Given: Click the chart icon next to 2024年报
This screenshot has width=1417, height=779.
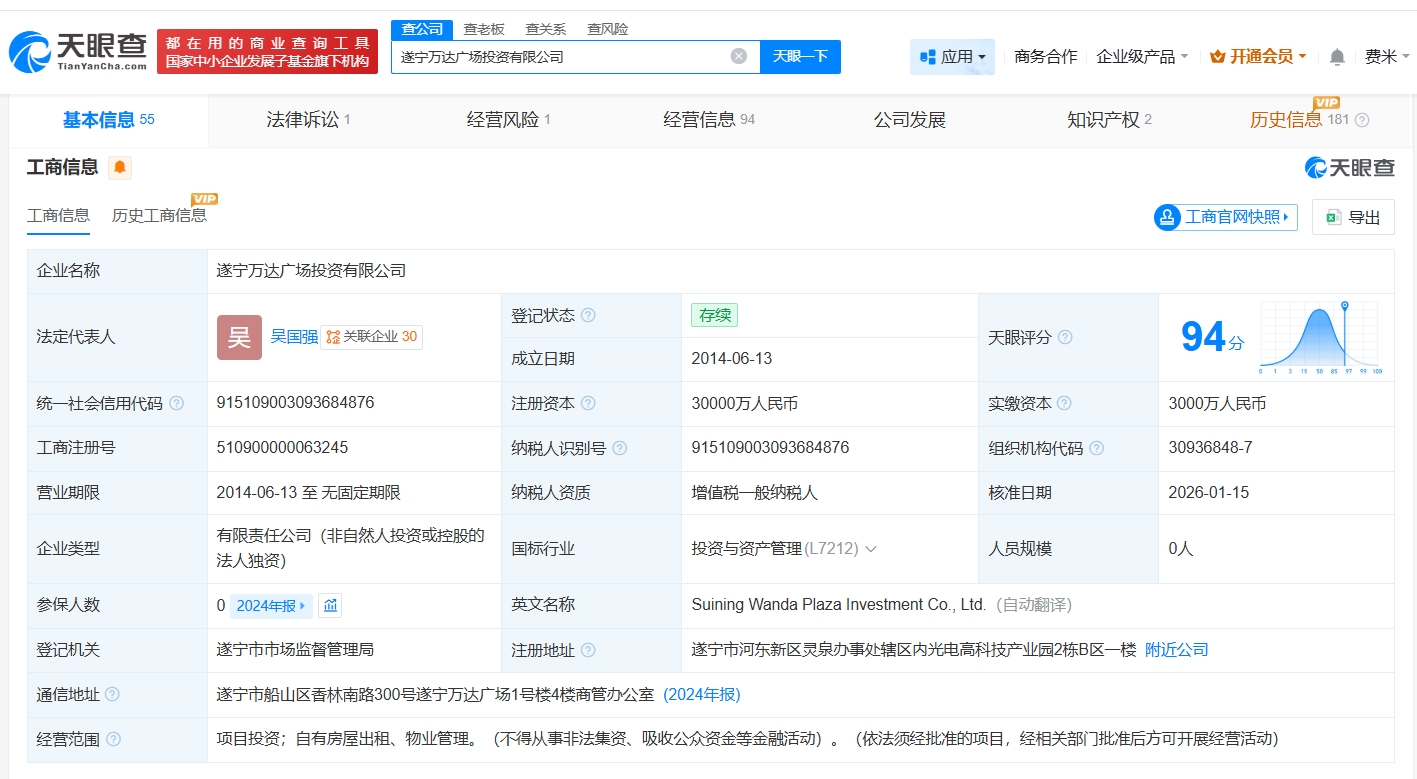Looking at the screenshot, I should pos(331,605).
